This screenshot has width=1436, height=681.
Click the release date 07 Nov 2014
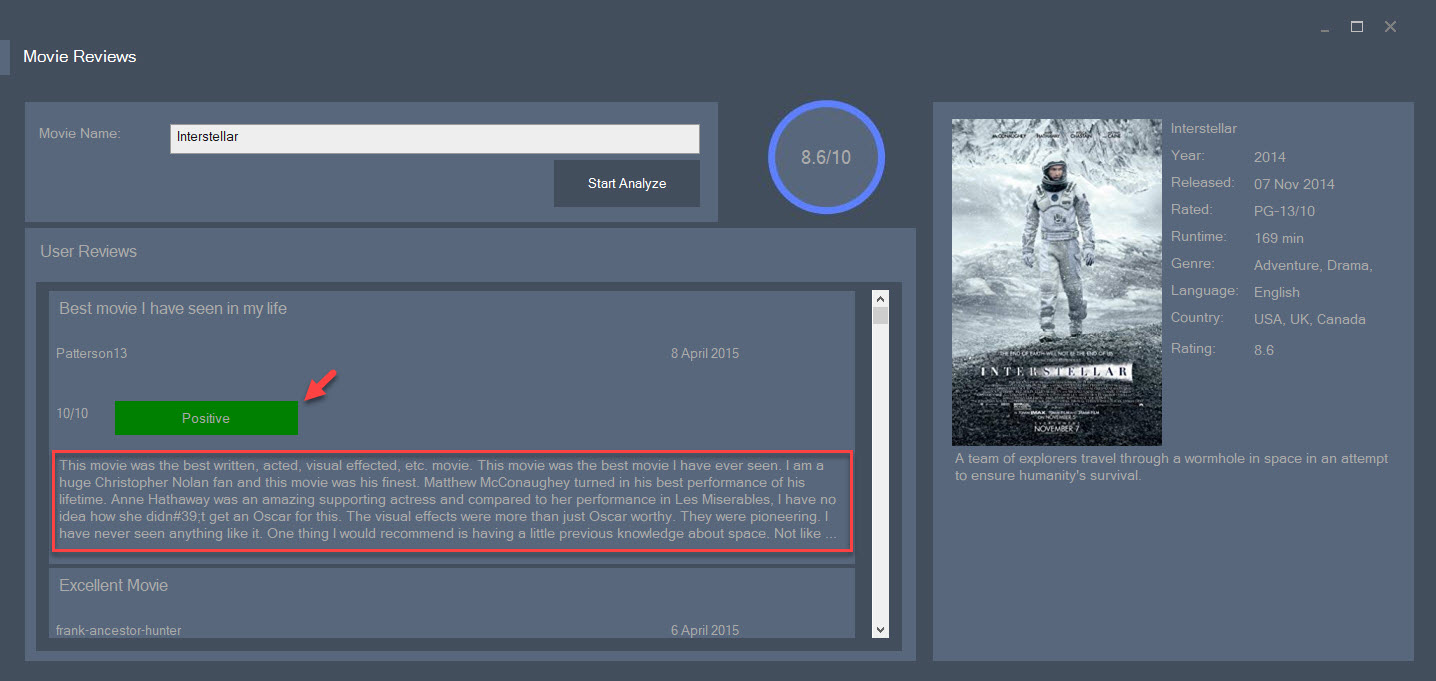pos(1294,184)
